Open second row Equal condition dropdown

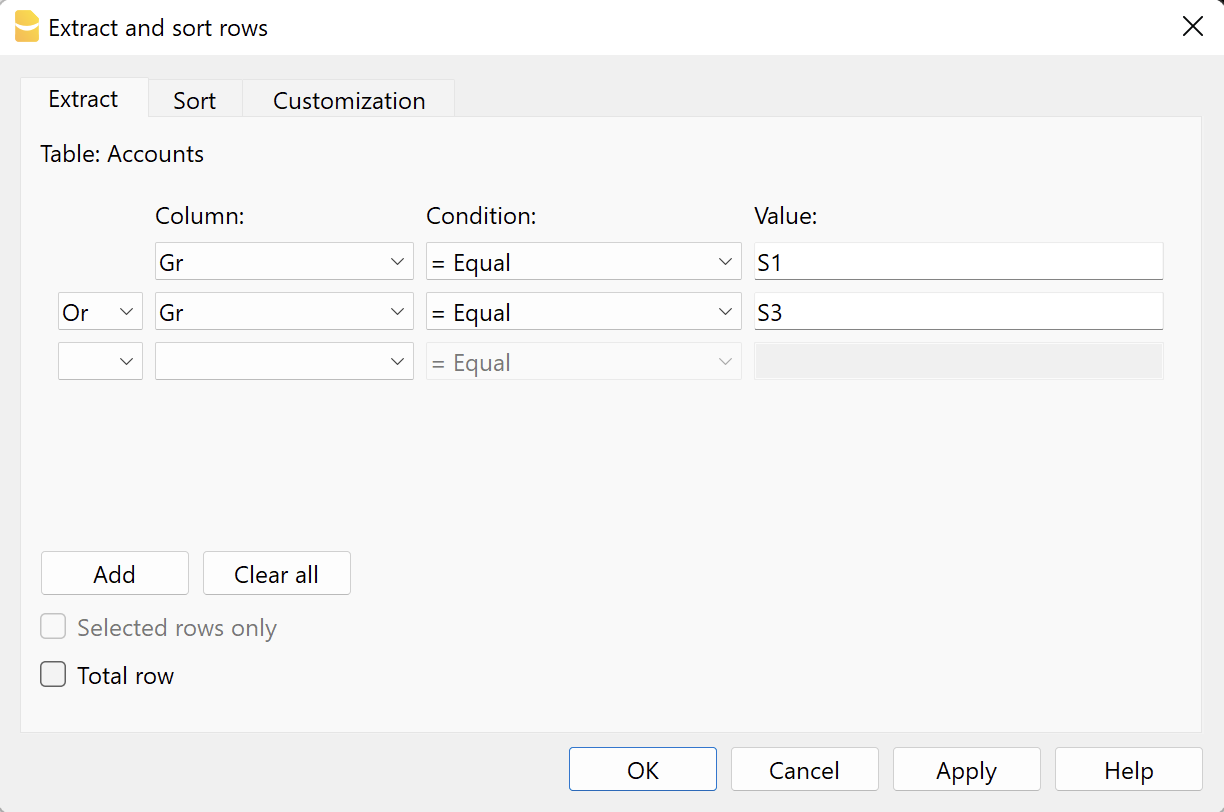(x=583, y=312)
